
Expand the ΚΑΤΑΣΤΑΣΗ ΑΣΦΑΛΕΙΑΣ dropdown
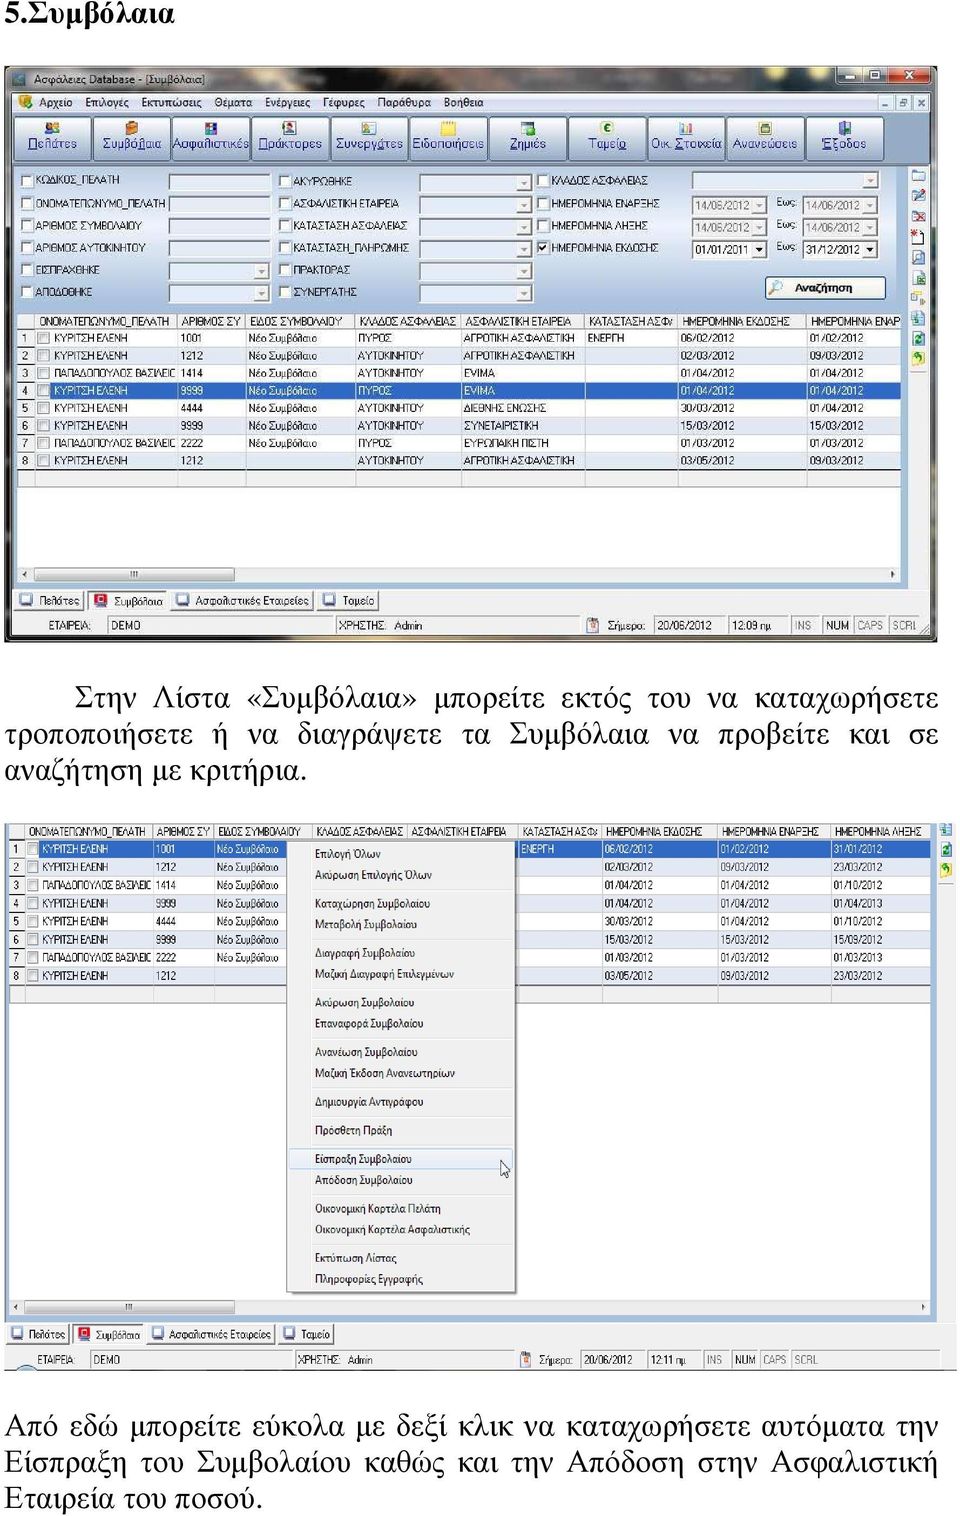(x=523, y=227)
